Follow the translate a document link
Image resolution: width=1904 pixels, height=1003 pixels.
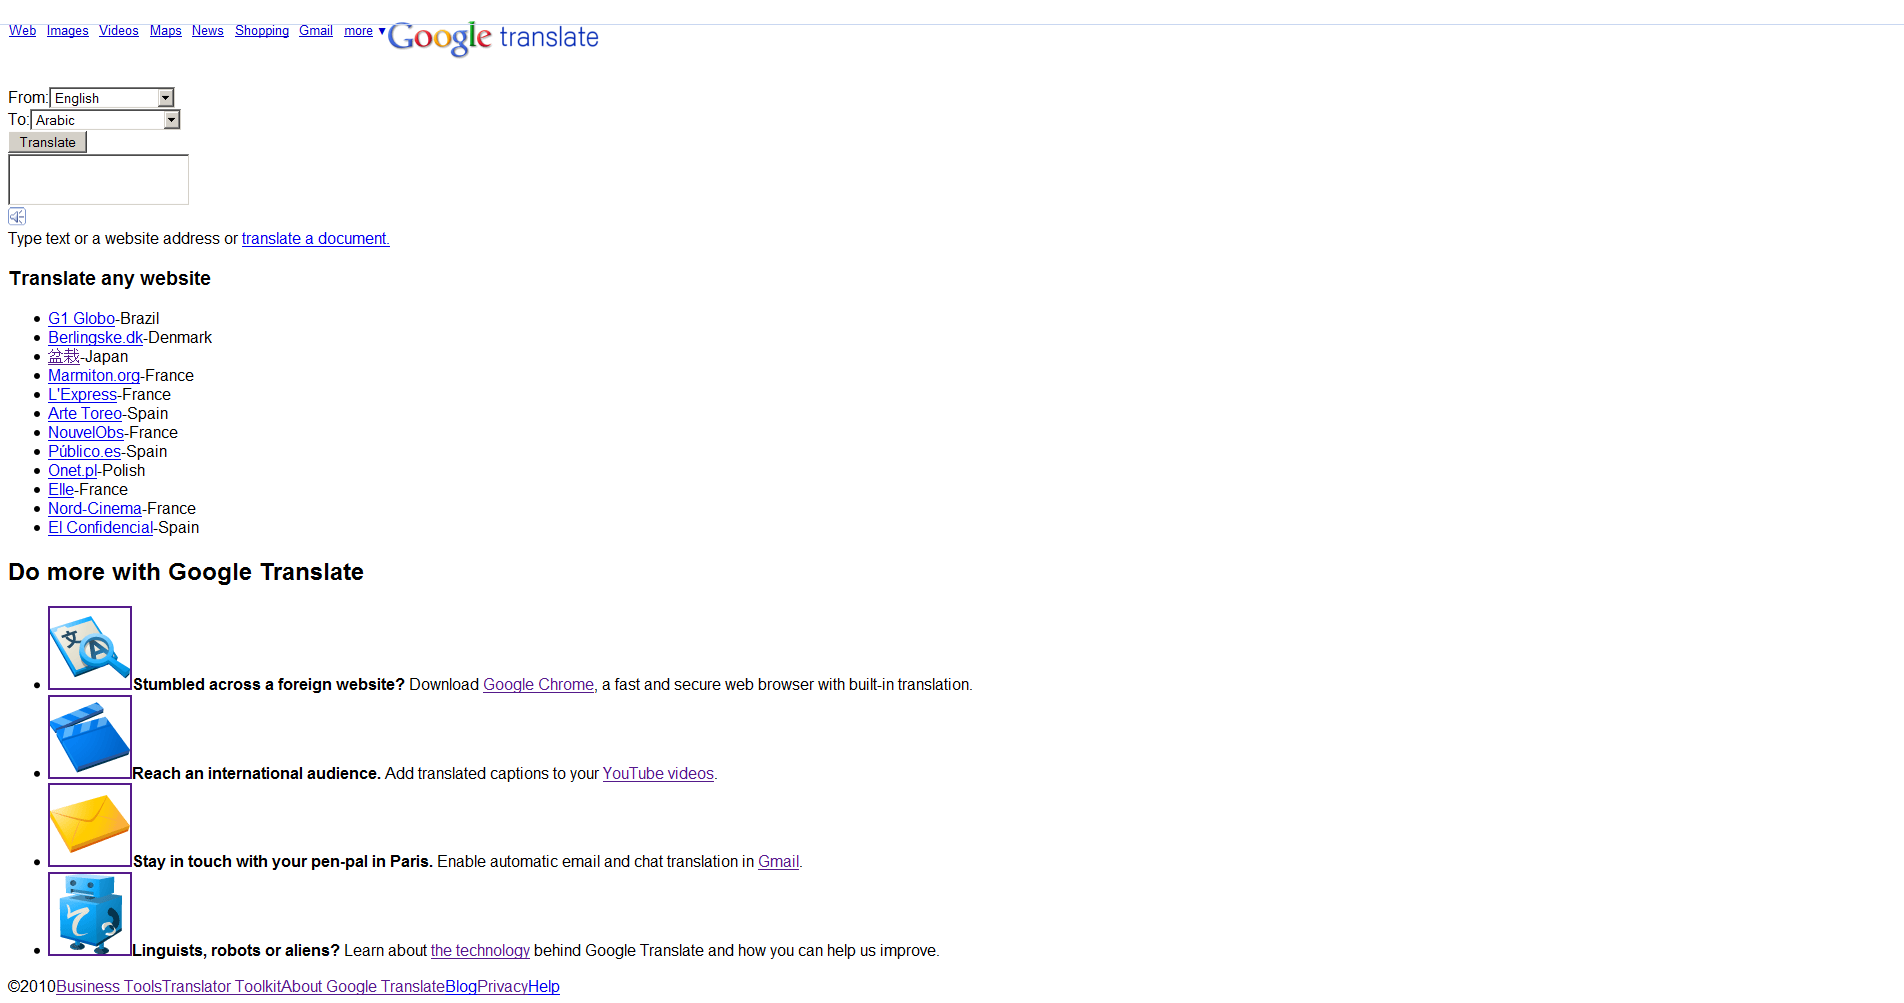coord(315,239)
